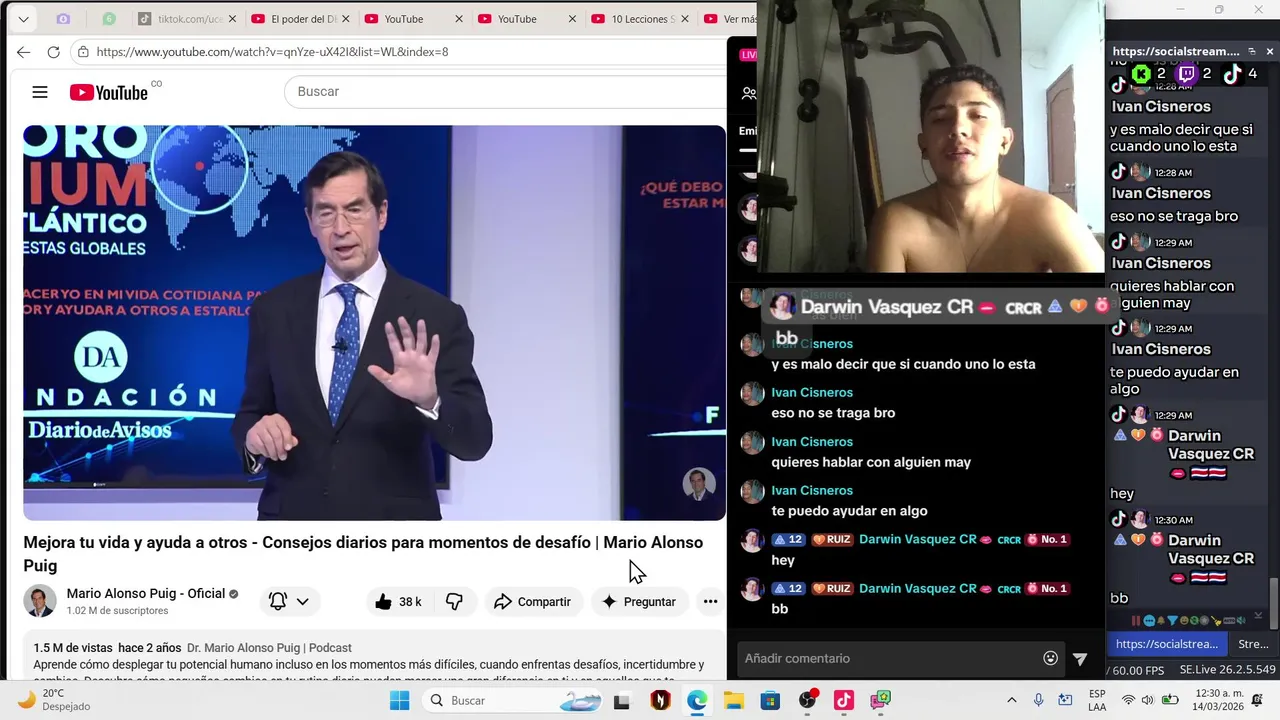
Task: Click '1.5 M de vistas' text
Action: click(x=73, y=648)
